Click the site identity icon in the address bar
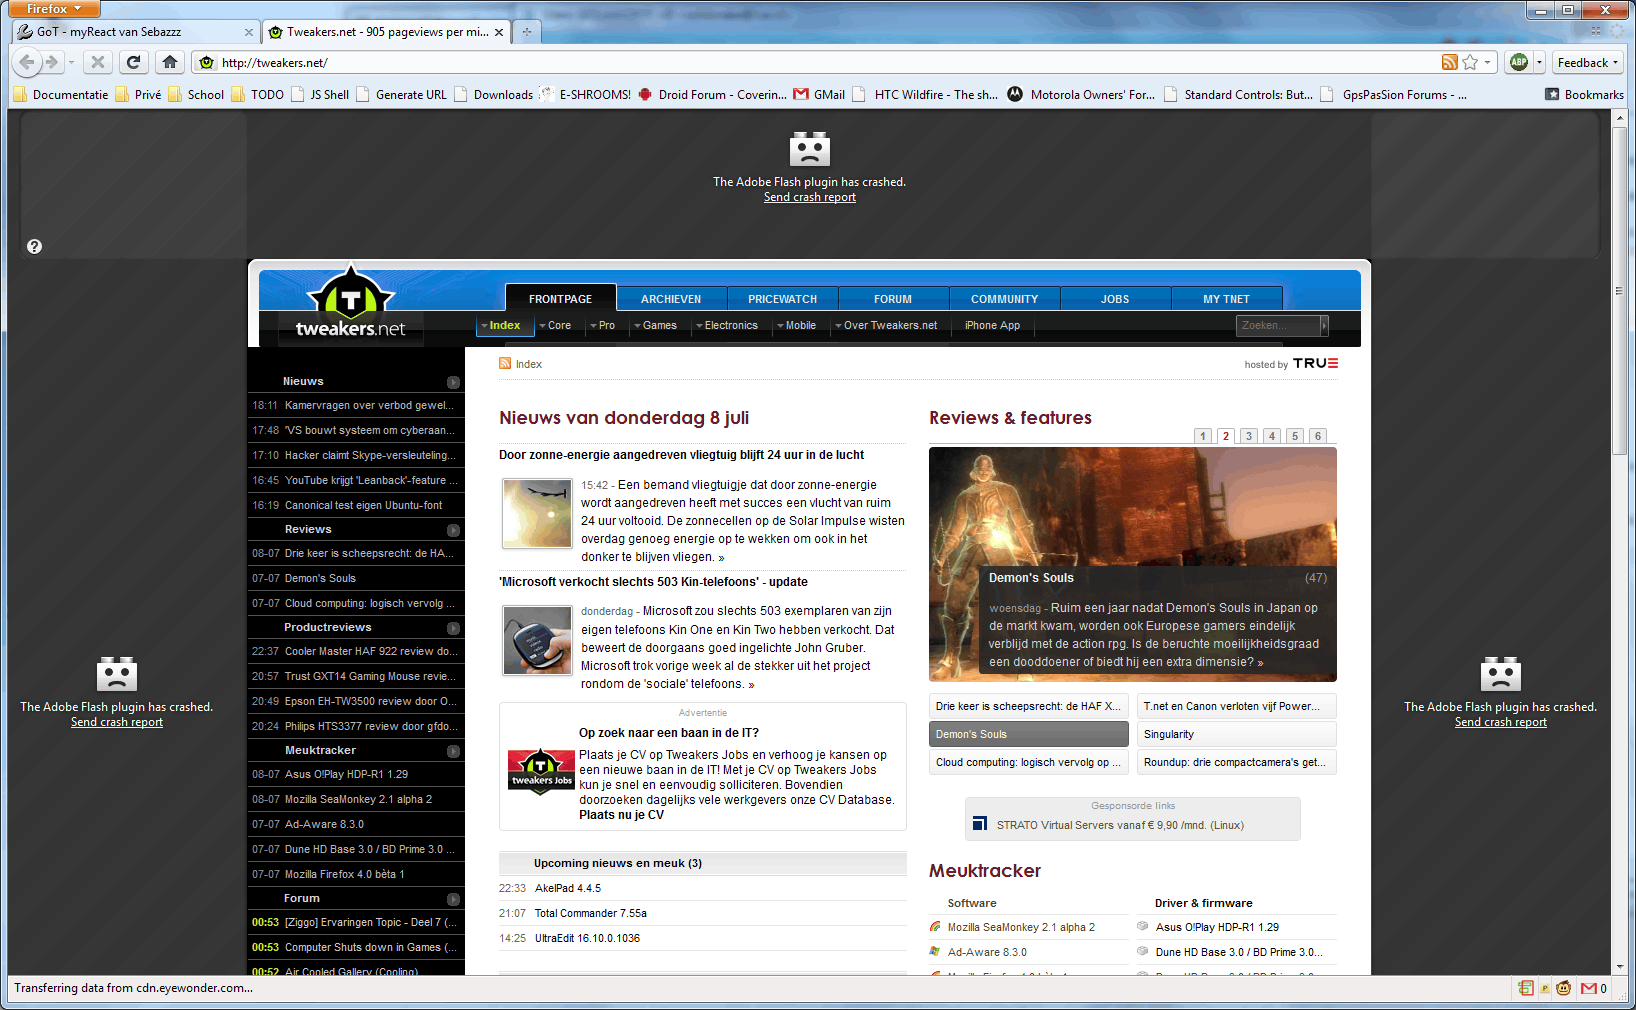The image size is (1636, 1010). tap(206, 62)
